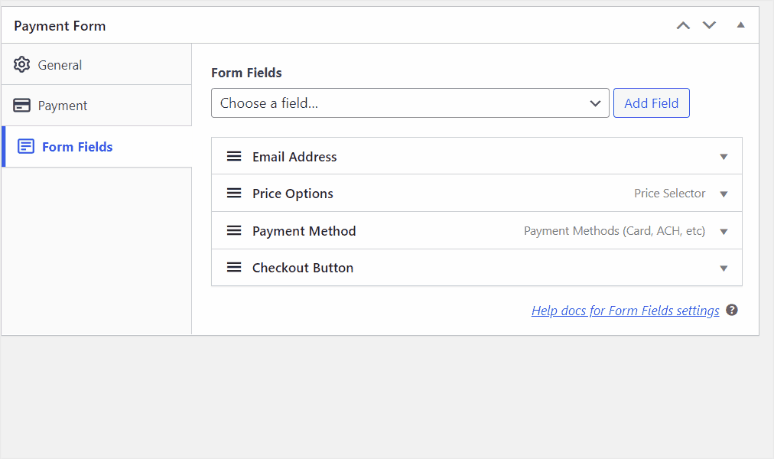Viewport: 774px width, 459px height.
Task: Switch to the General tab
Action: (60, 65)
